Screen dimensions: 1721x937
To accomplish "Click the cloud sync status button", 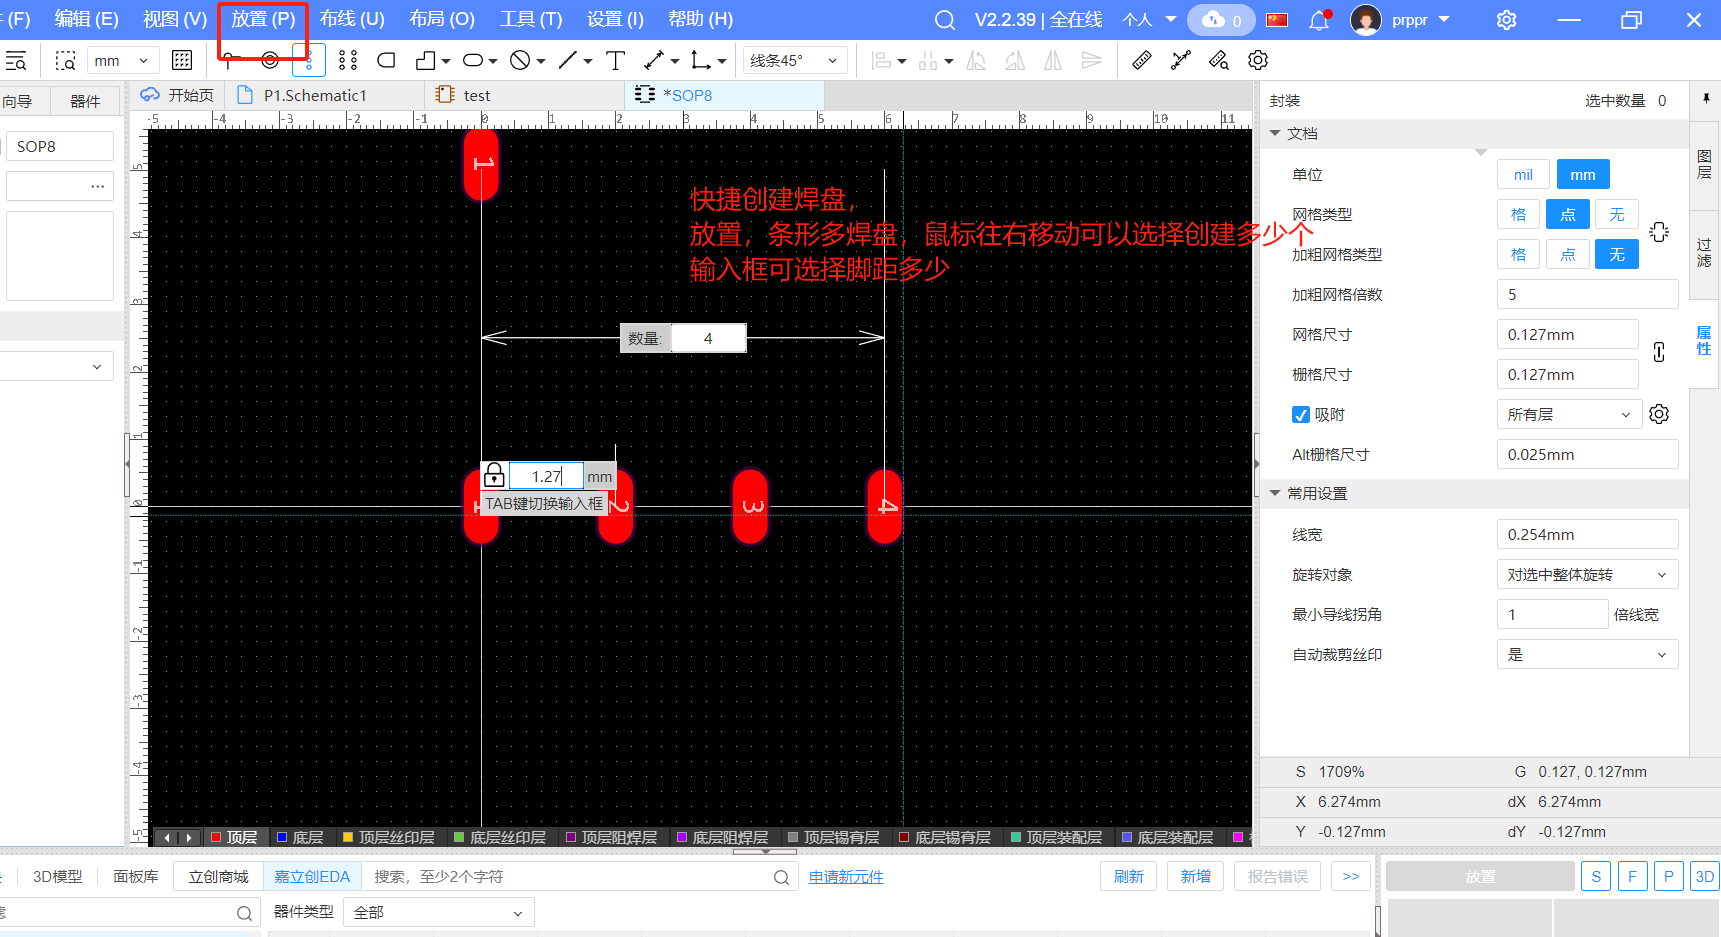I will pyautogui.click(x=1221, y=20).
